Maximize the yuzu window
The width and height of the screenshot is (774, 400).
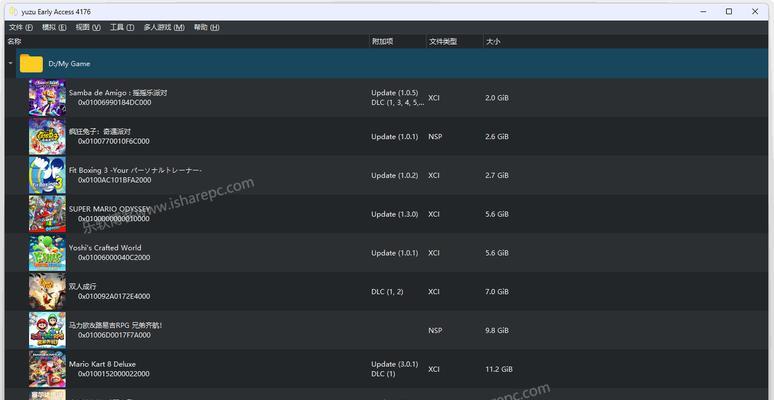(x=729, y=11)
